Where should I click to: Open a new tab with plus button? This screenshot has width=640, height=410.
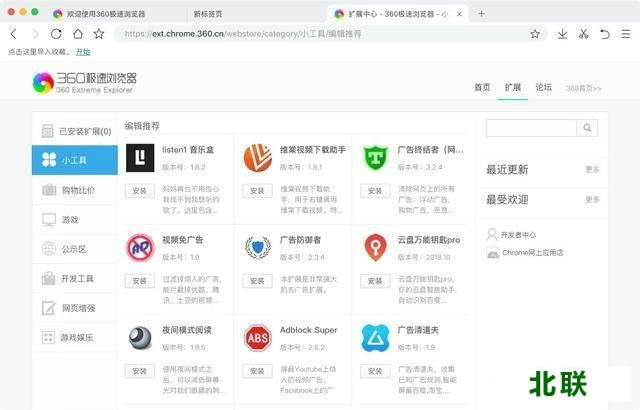pos(482,13)
